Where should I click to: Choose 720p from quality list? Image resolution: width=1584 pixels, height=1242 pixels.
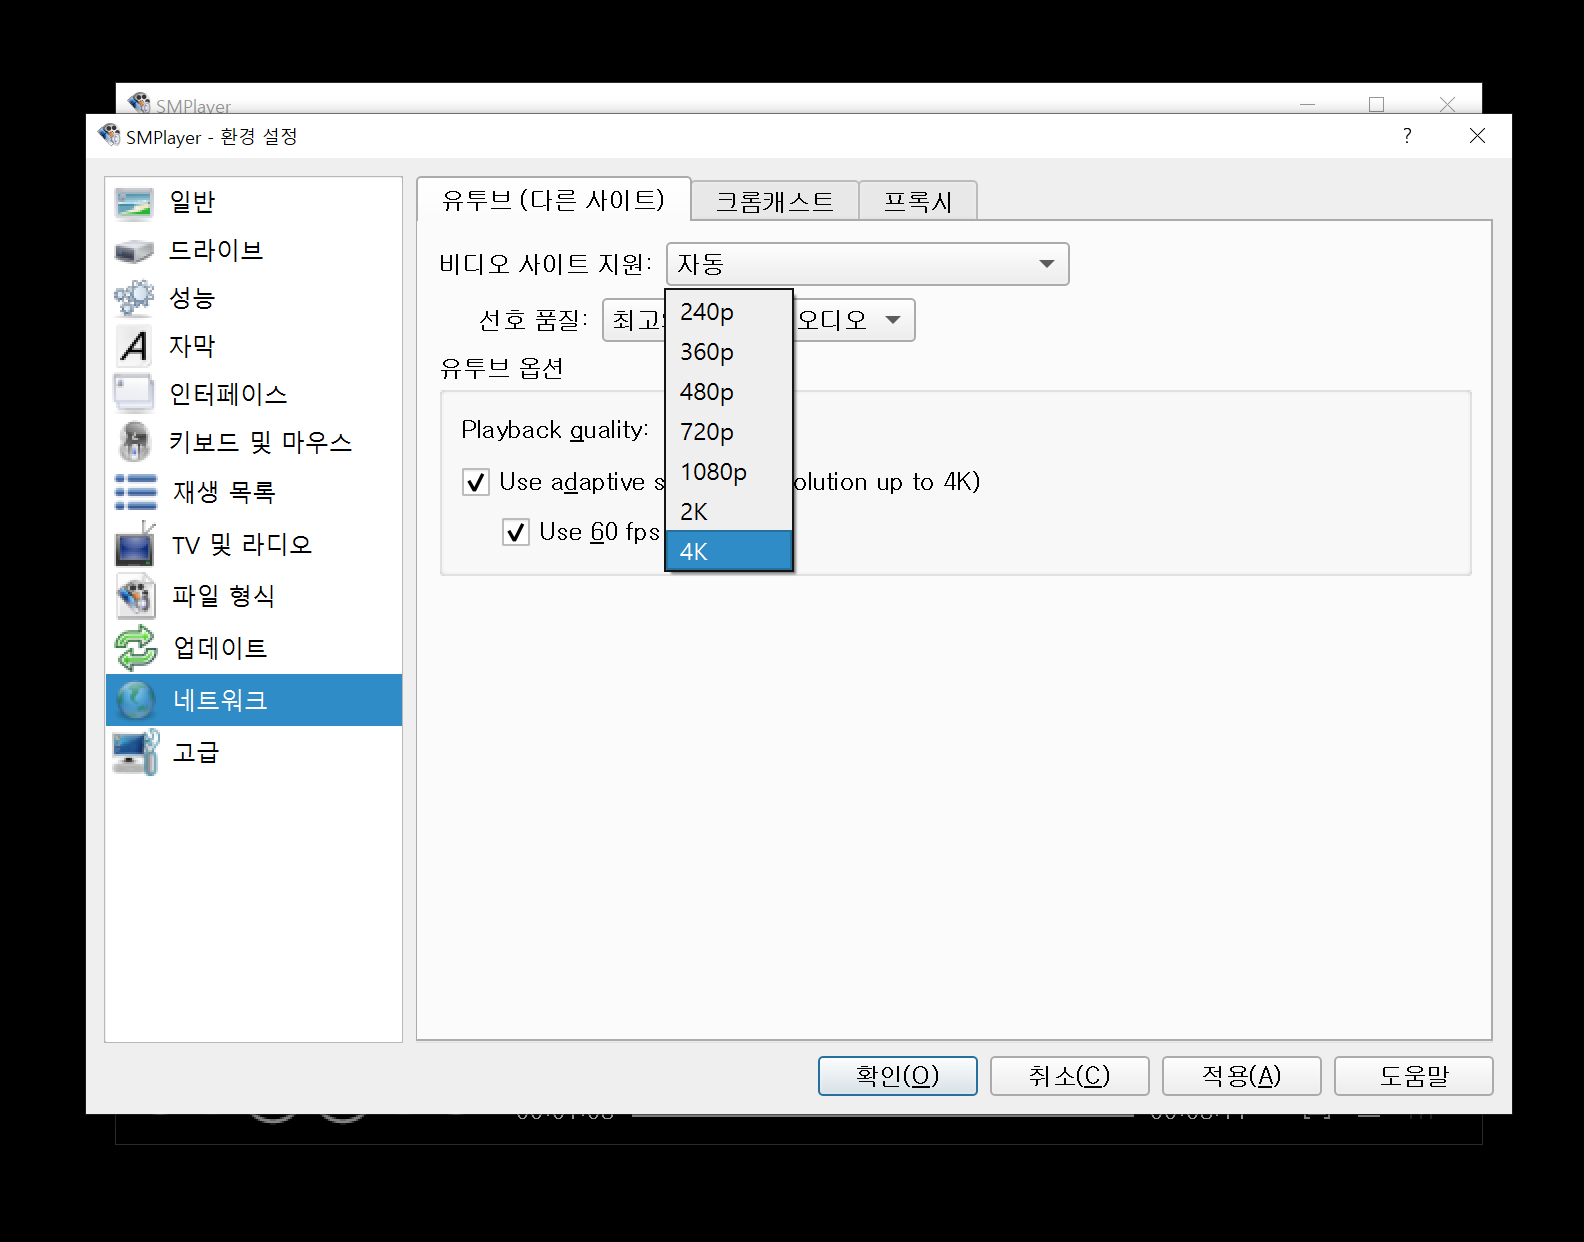pos(729,432)
